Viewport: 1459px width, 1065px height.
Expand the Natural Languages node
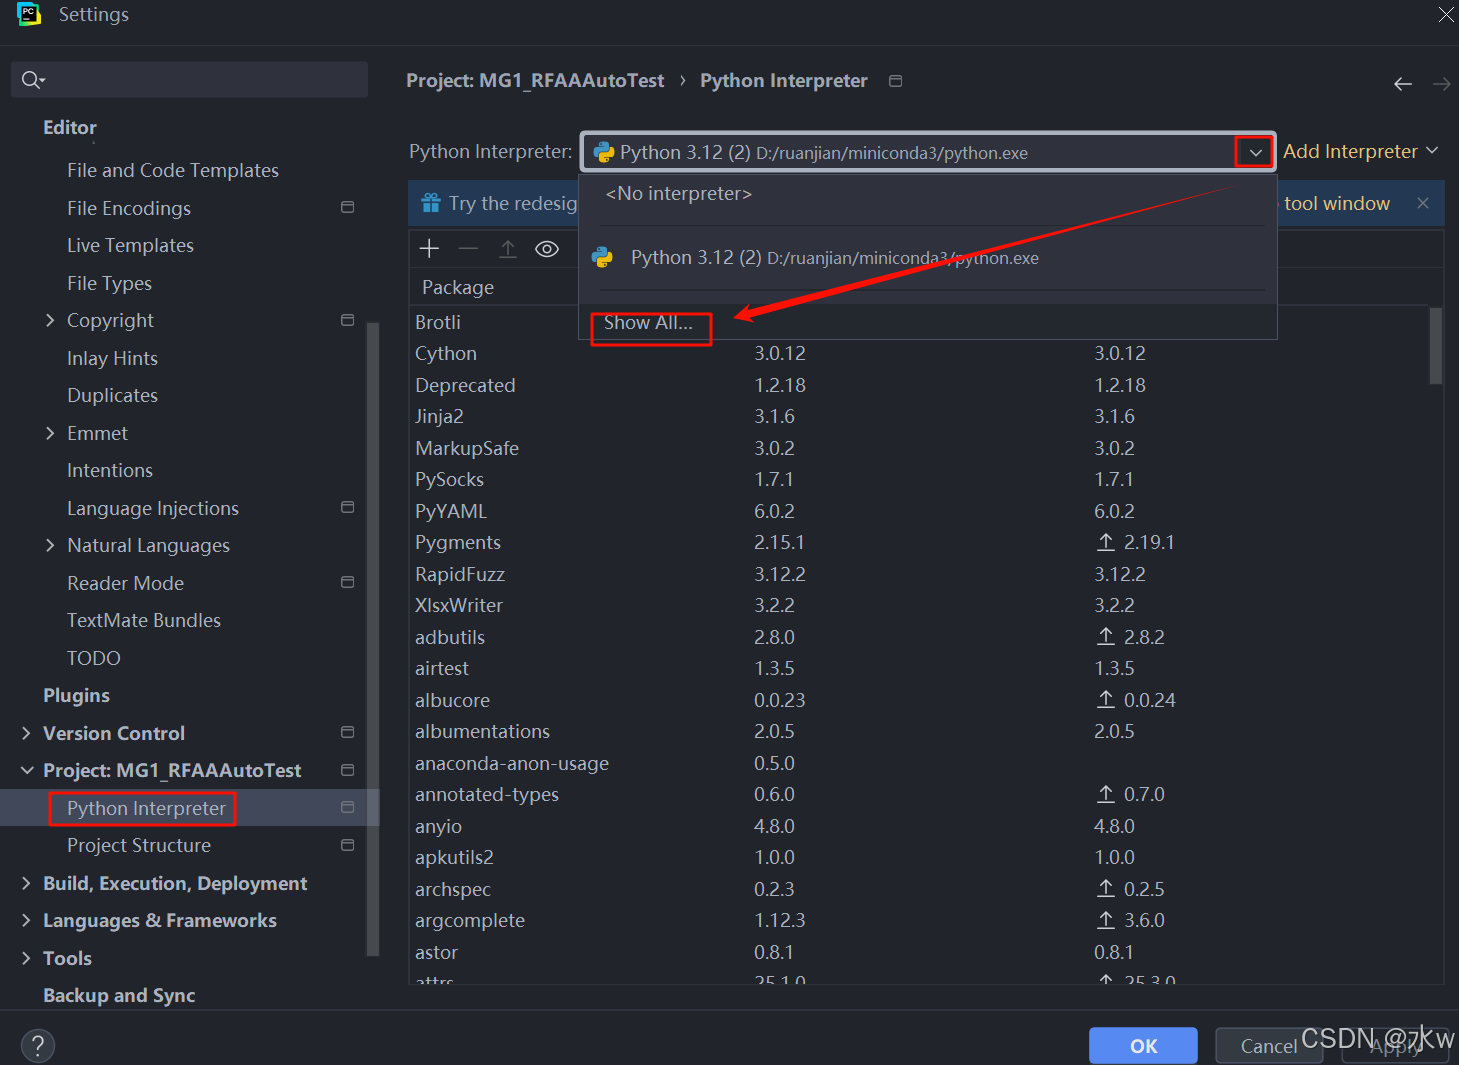coord(50,545)
